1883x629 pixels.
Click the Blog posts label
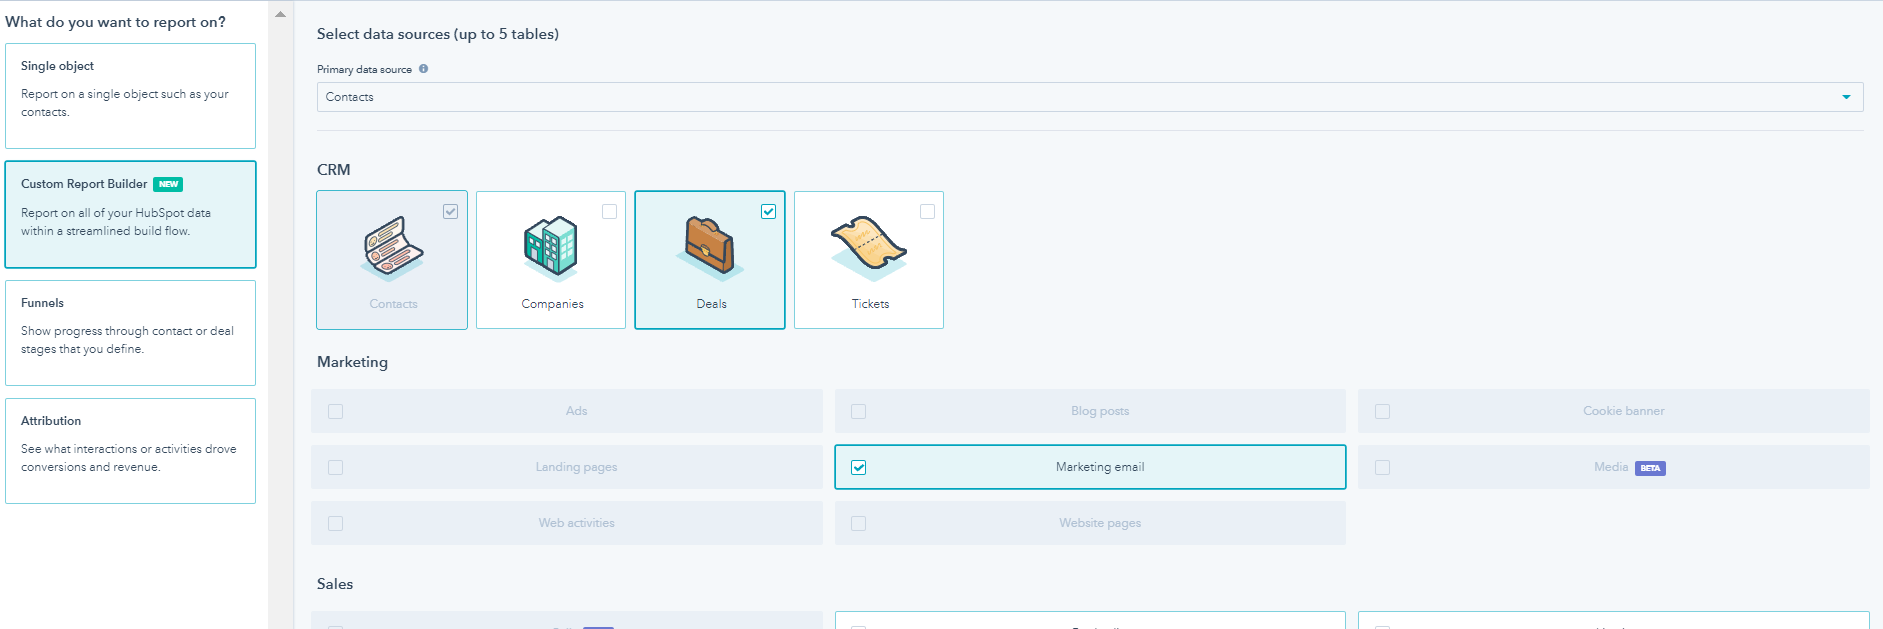point(1100,411)
